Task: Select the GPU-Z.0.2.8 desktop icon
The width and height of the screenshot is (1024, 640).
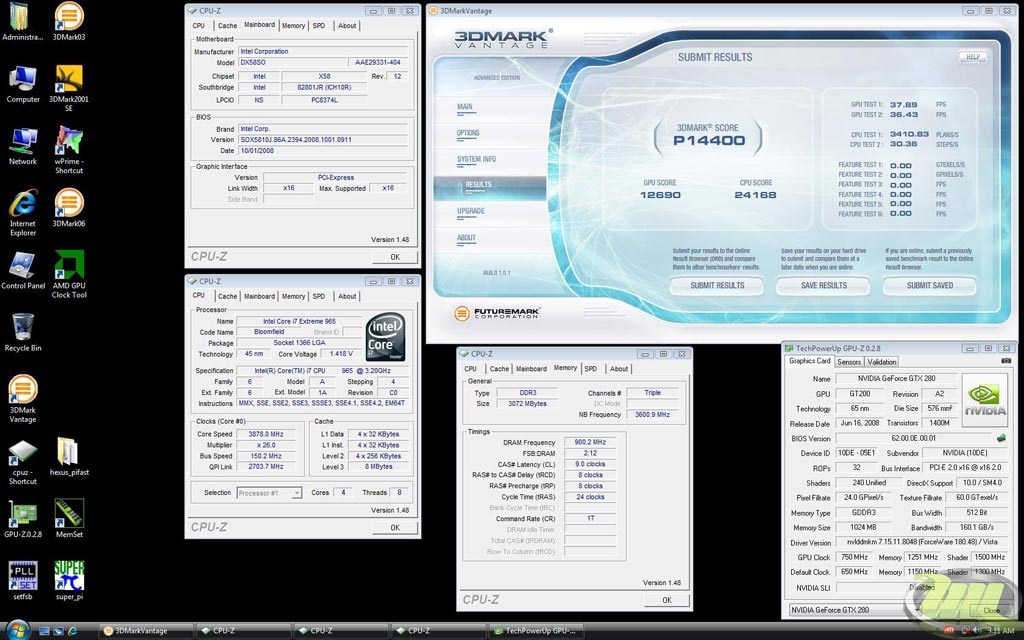Action: [23, 519]
